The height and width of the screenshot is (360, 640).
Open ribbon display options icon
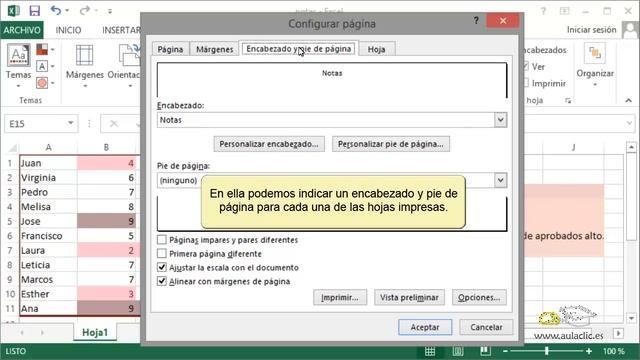564,11
